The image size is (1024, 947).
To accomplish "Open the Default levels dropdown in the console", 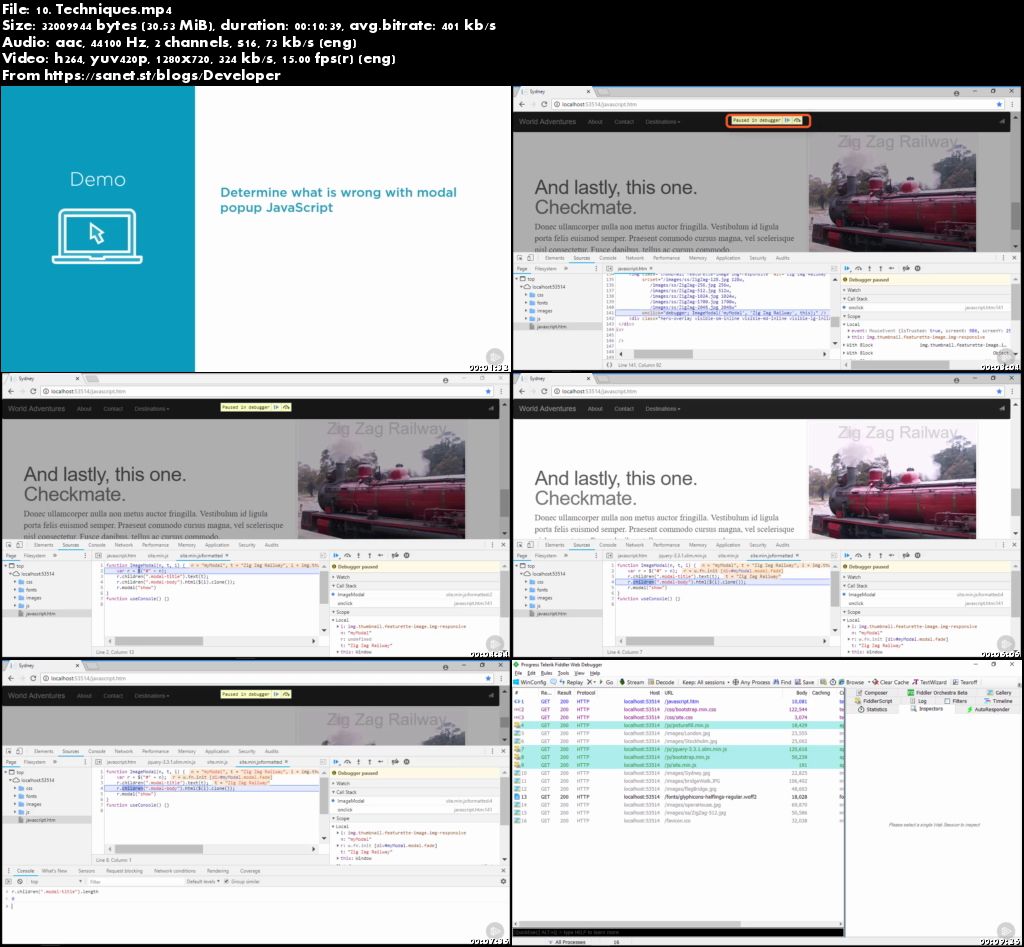I will coord(203,881).
